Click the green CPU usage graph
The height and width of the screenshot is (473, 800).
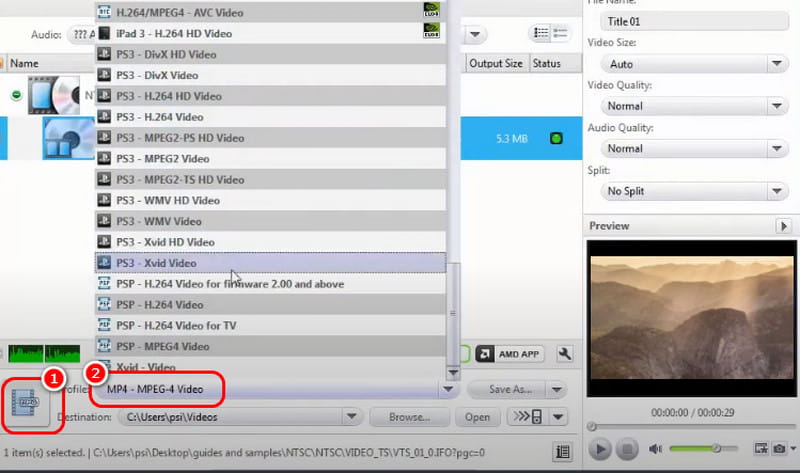point(44,354)
